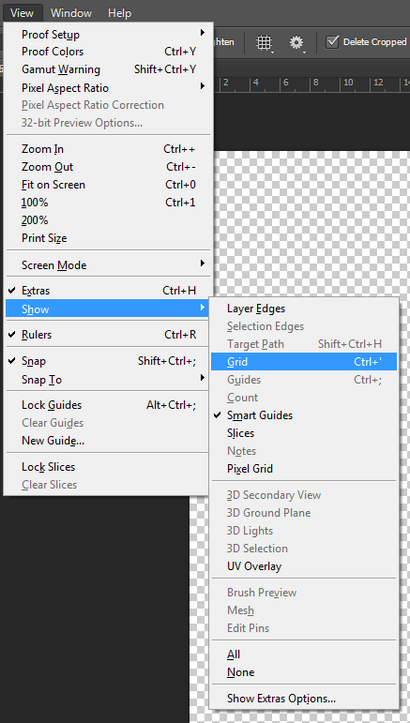
Task: Select Pixel Grid option
Action: pyautogui.click(x=304, y=469)
